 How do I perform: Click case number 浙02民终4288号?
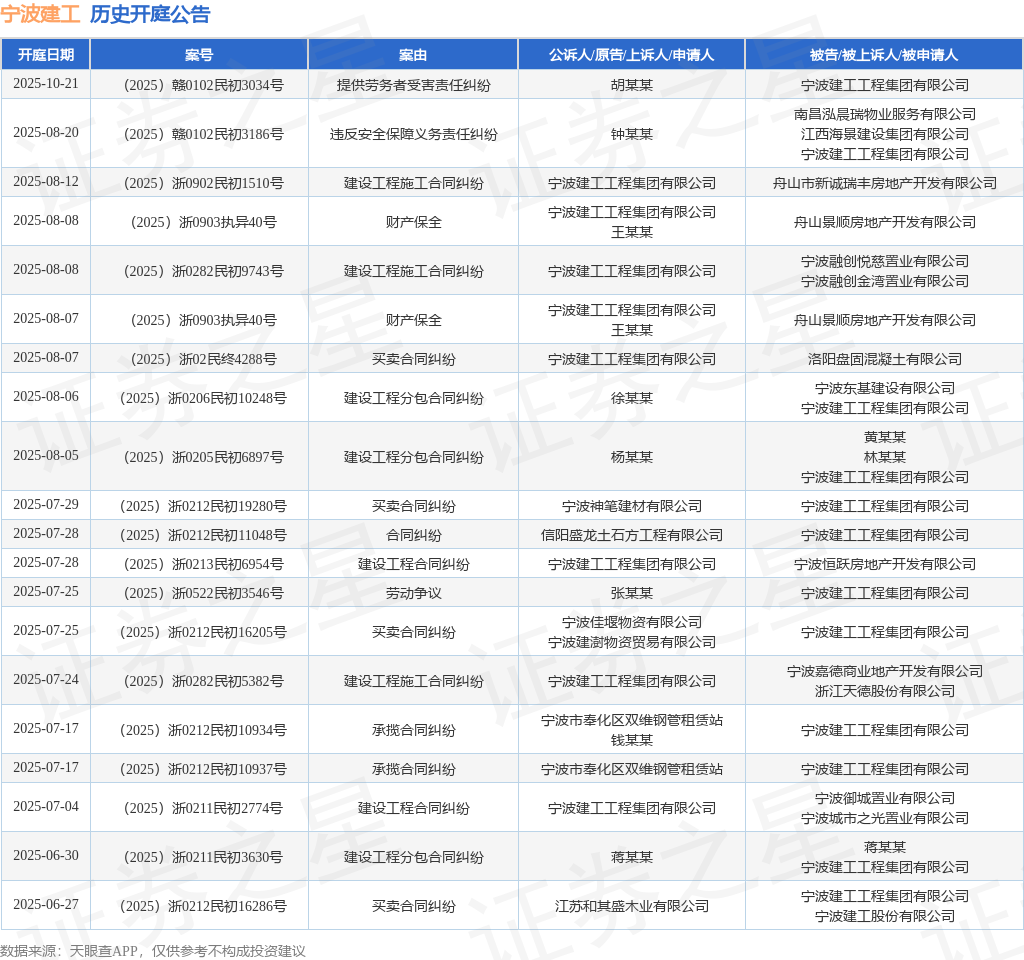pyautogui.click(x=204, y=359)
